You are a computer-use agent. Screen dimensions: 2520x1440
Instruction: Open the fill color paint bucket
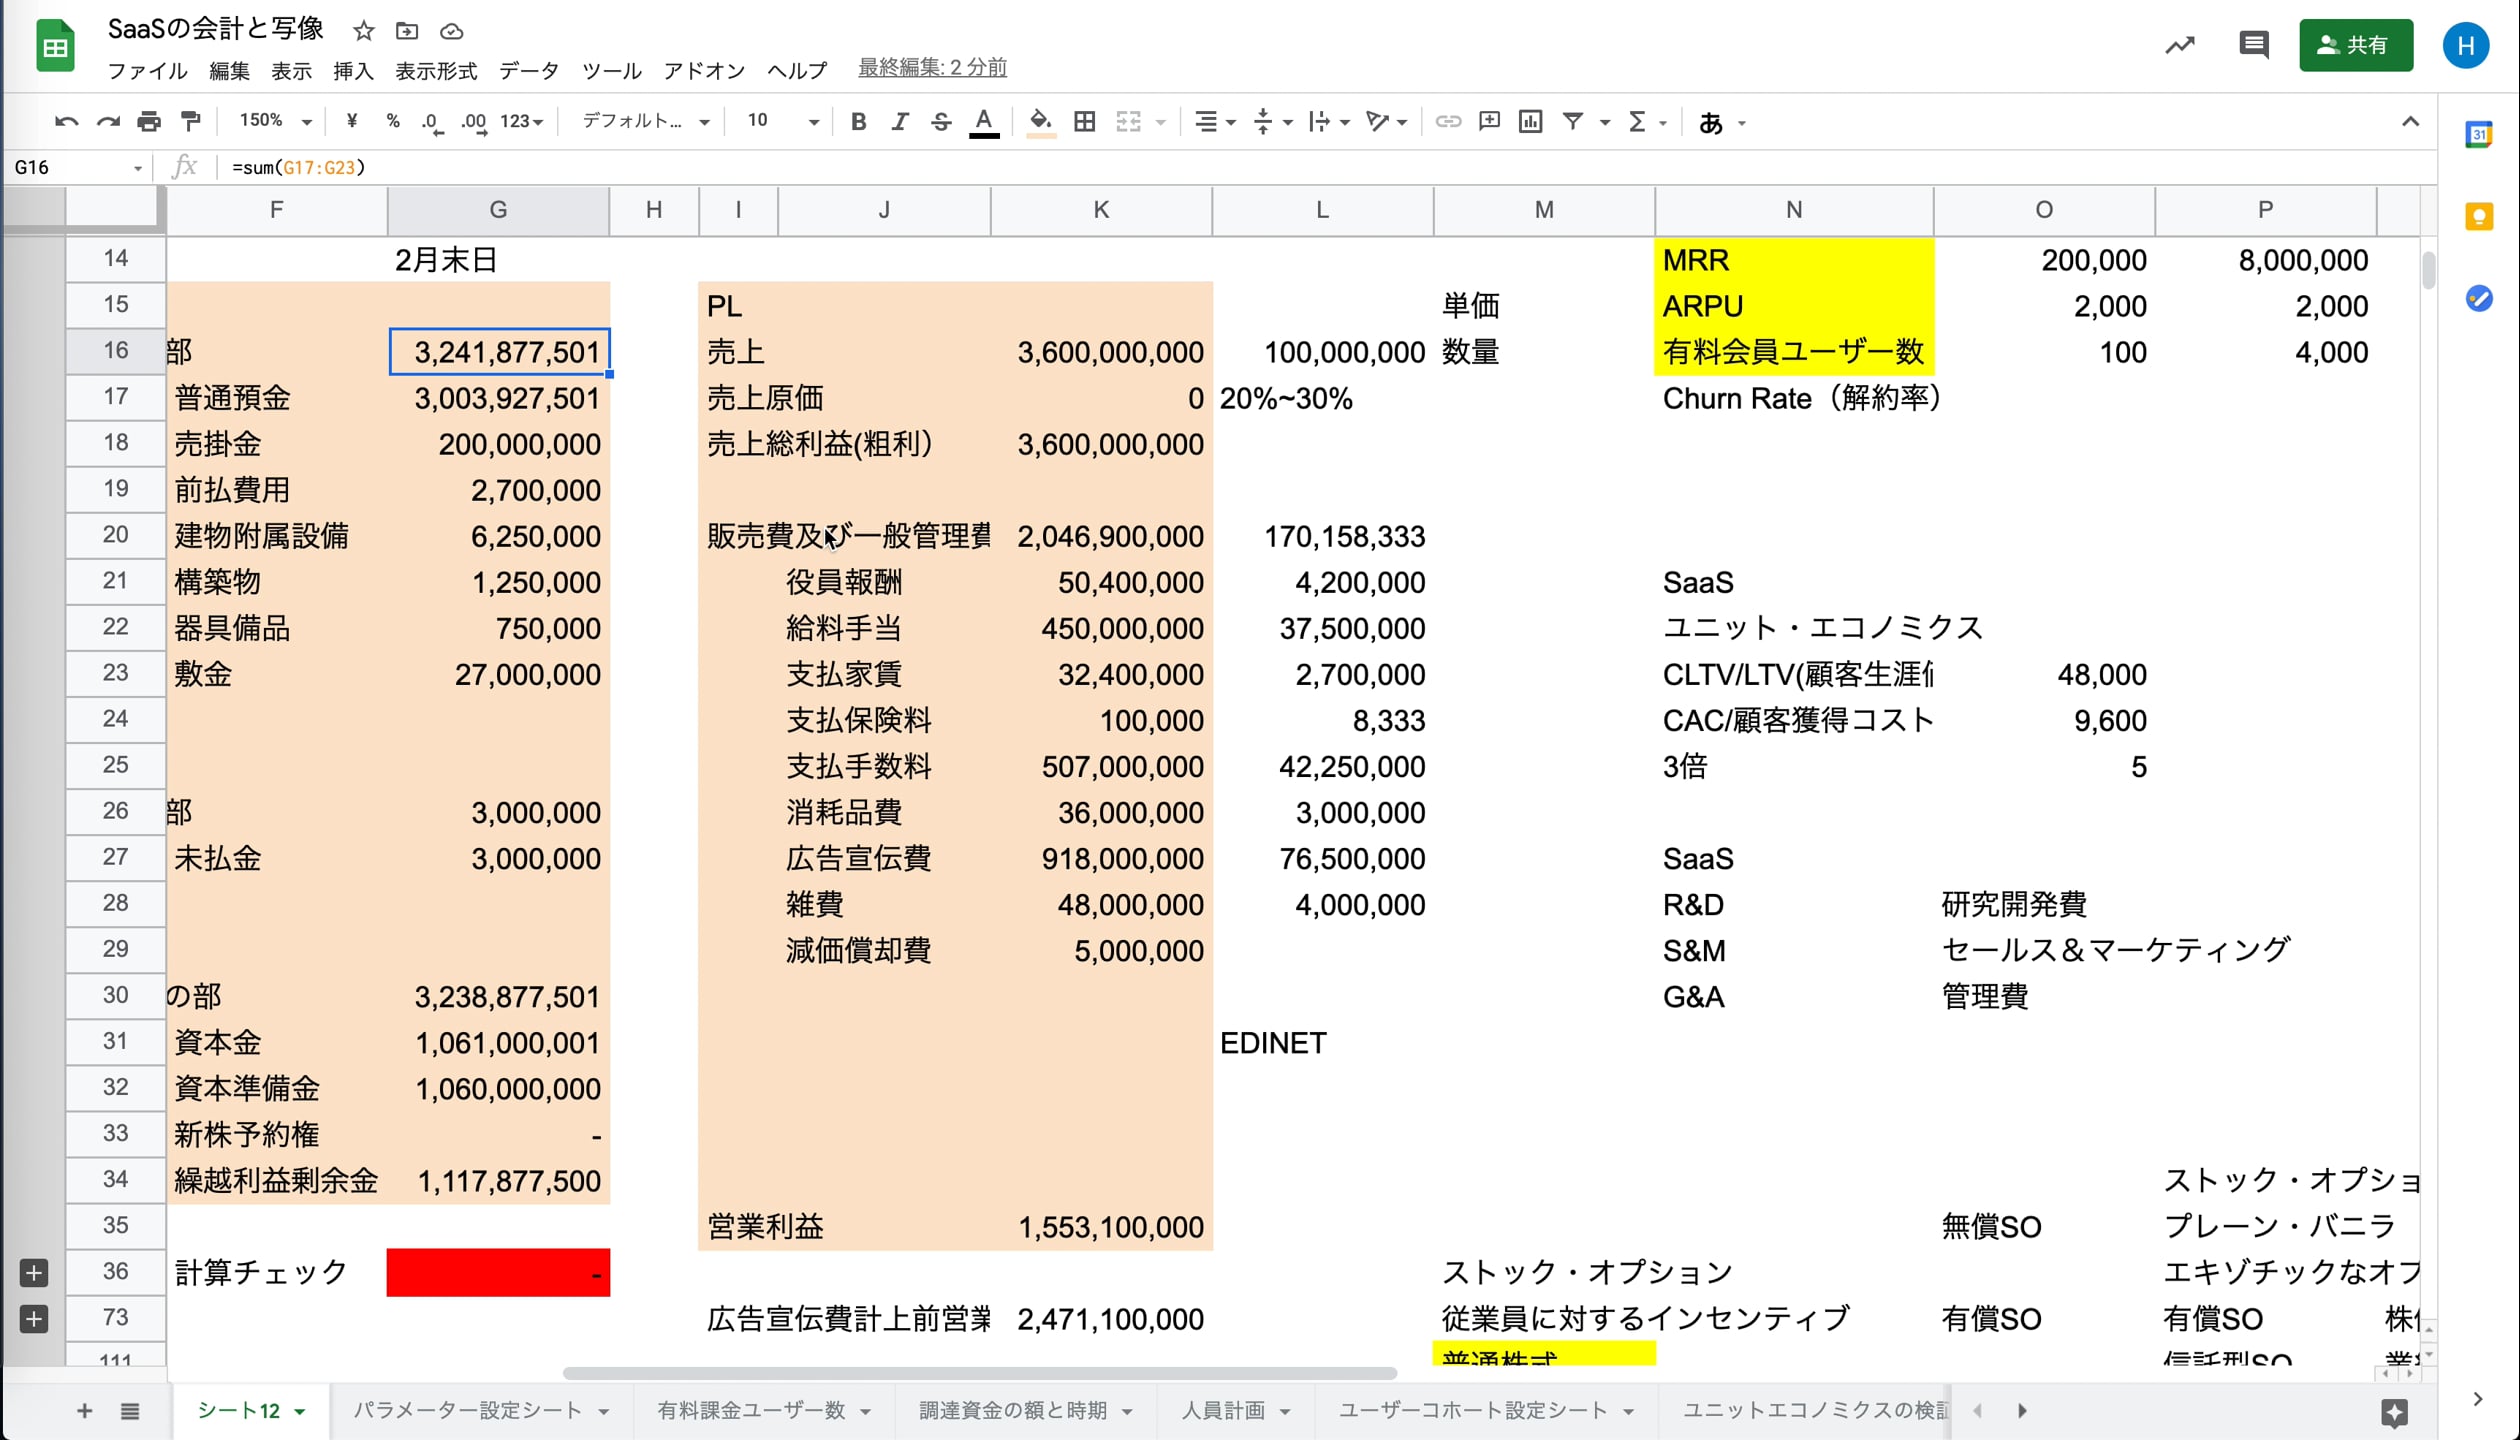1040,122
